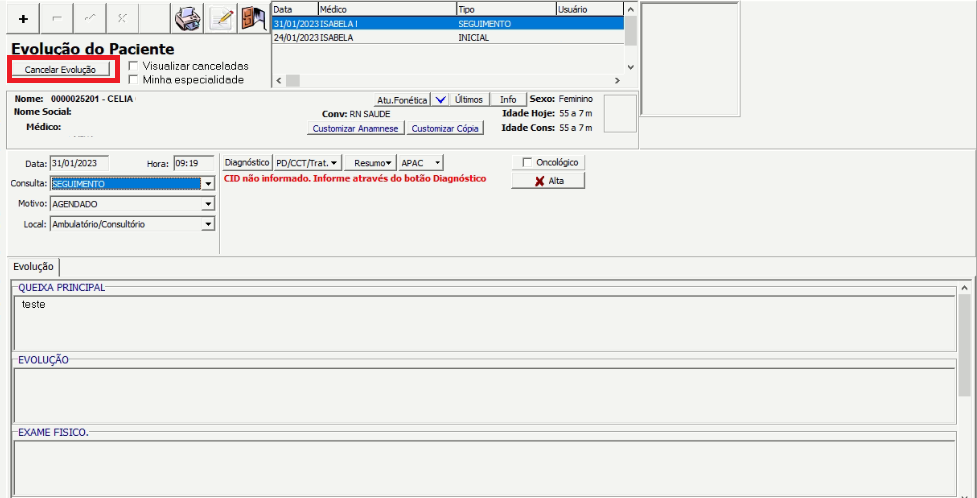Expand the APAC dropdown
Image resolution: width=977 pixels, height=498 pixels.
(x=421, y=162)
